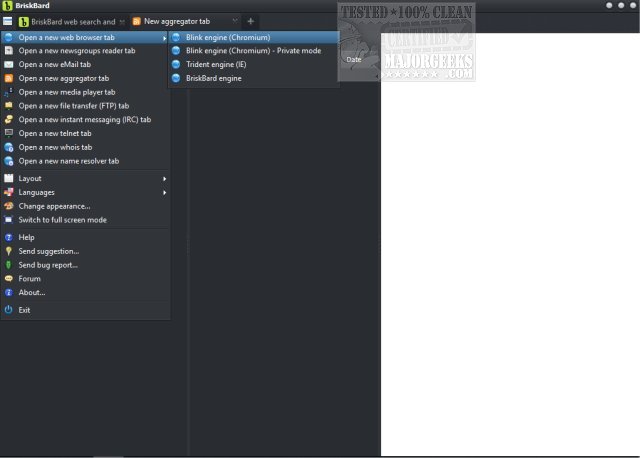Image resolution: width=640 pixels, height=458 pixels.
Task: Click the newsgroups reader icon in menu
Action: (x=9, y=51)
